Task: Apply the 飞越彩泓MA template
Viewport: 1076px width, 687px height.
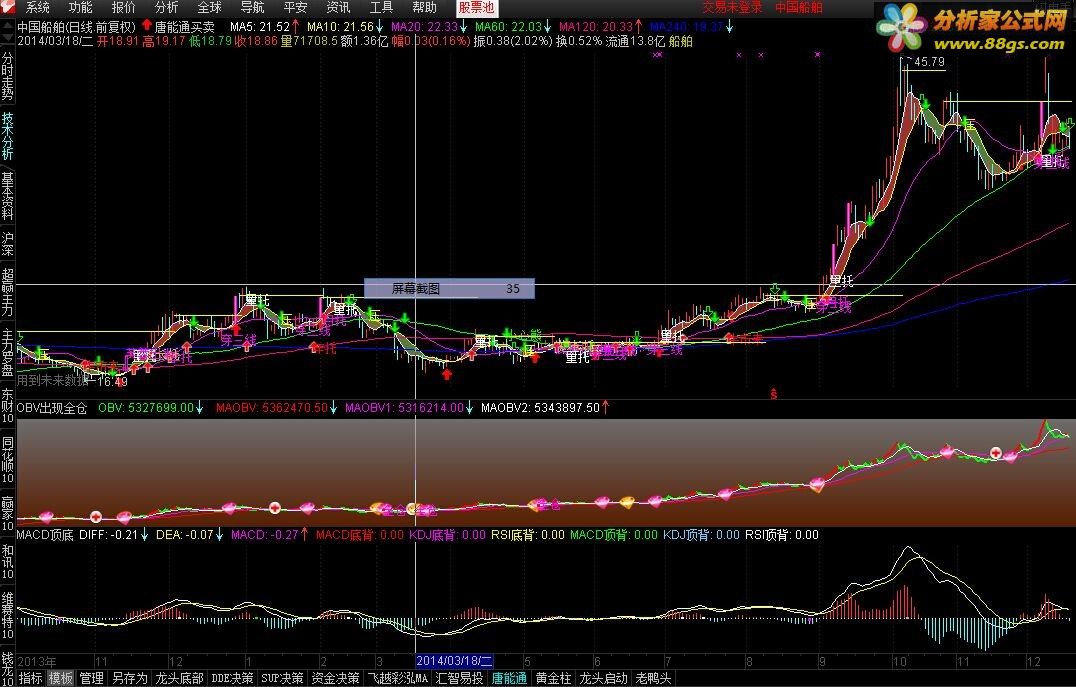Action: [x=398, y=679]
